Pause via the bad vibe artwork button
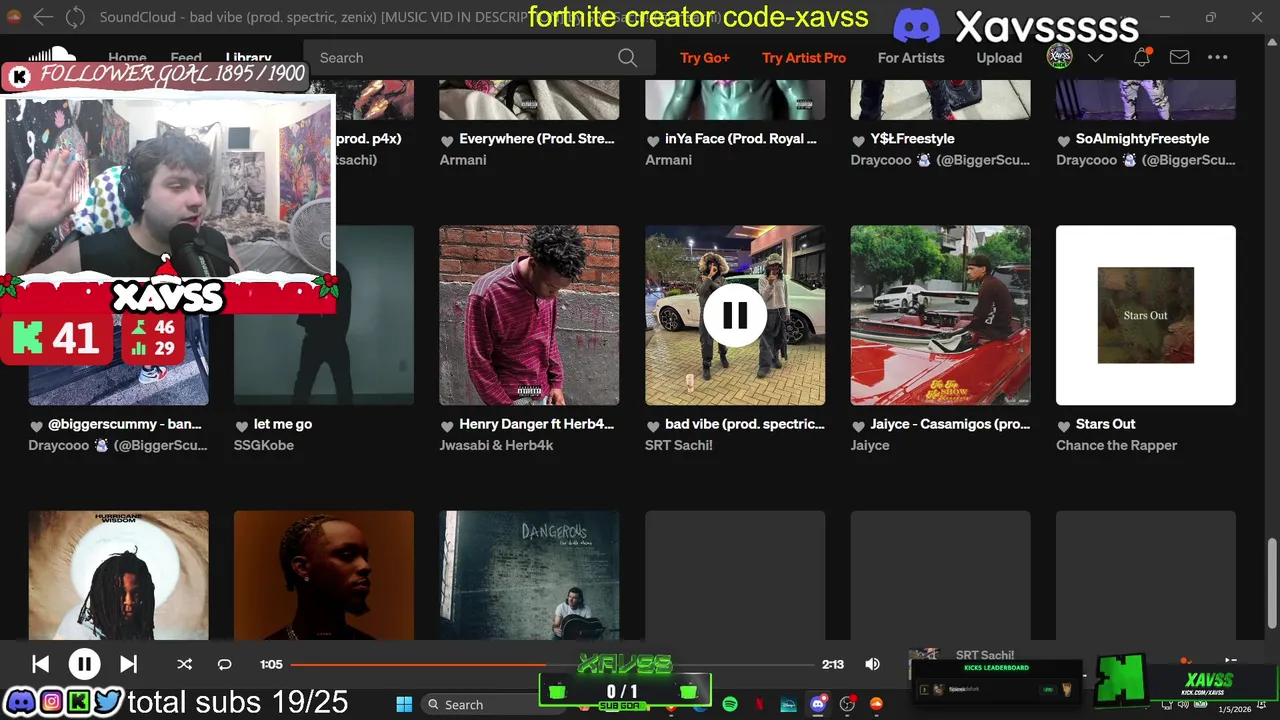The height and width of the screenshot is (720, 1280). coord(735,315)
